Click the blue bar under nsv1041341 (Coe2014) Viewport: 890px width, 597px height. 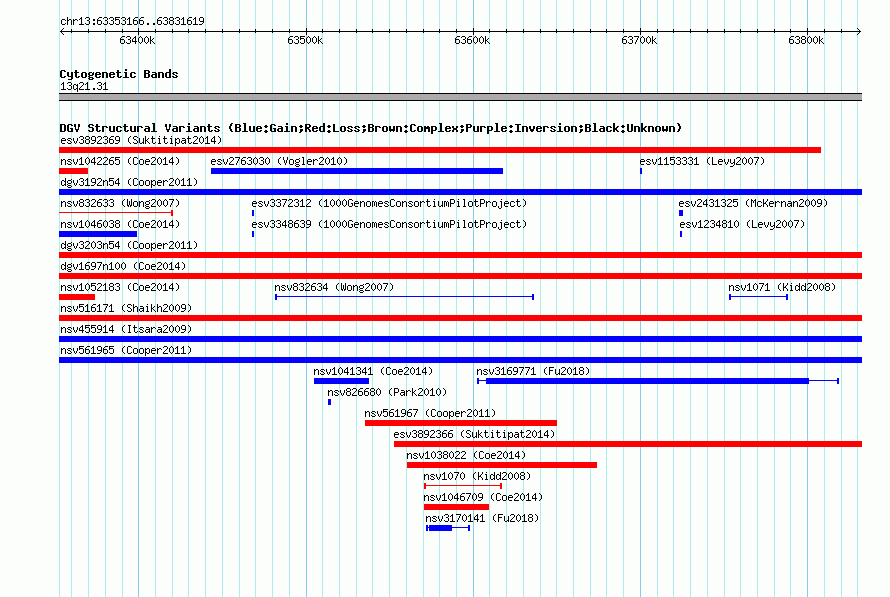pos(342,381)
